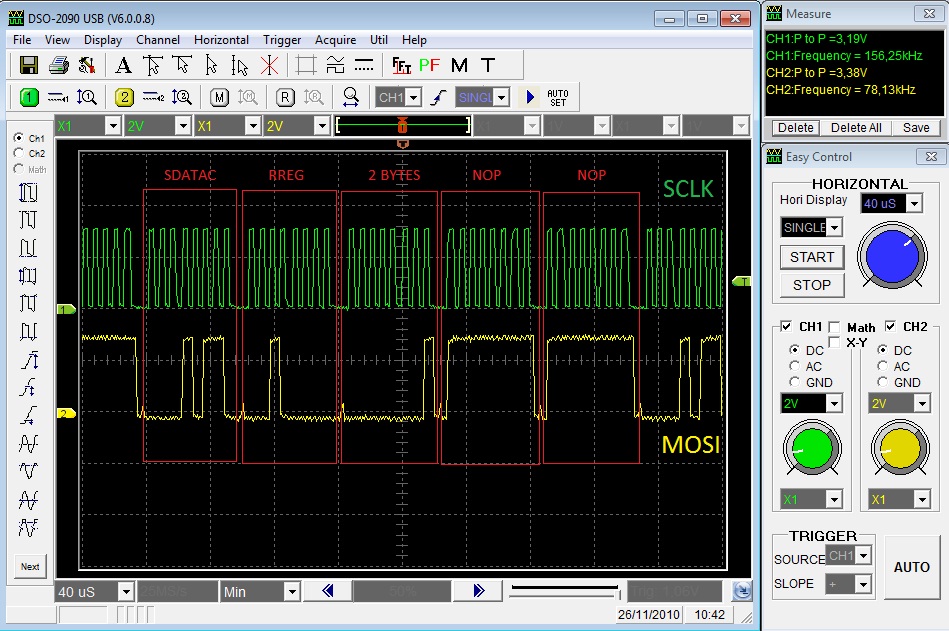Open the Channel menu
The height and width of the screenshot is (631, 949).
[x=158, y=40]
